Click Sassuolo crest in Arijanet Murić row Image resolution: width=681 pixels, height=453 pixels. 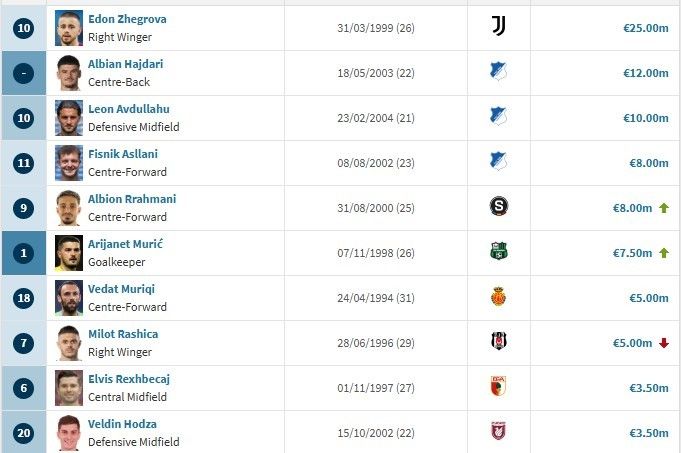(x=498, y=252)
